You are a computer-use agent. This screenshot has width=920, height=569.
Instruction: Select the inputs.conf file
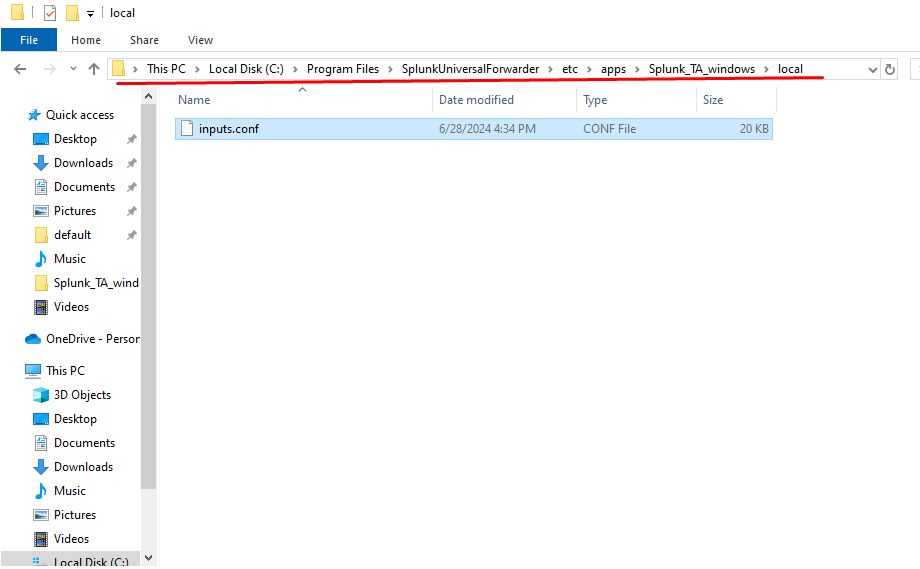pyautogui.click(x=473, y=129)
